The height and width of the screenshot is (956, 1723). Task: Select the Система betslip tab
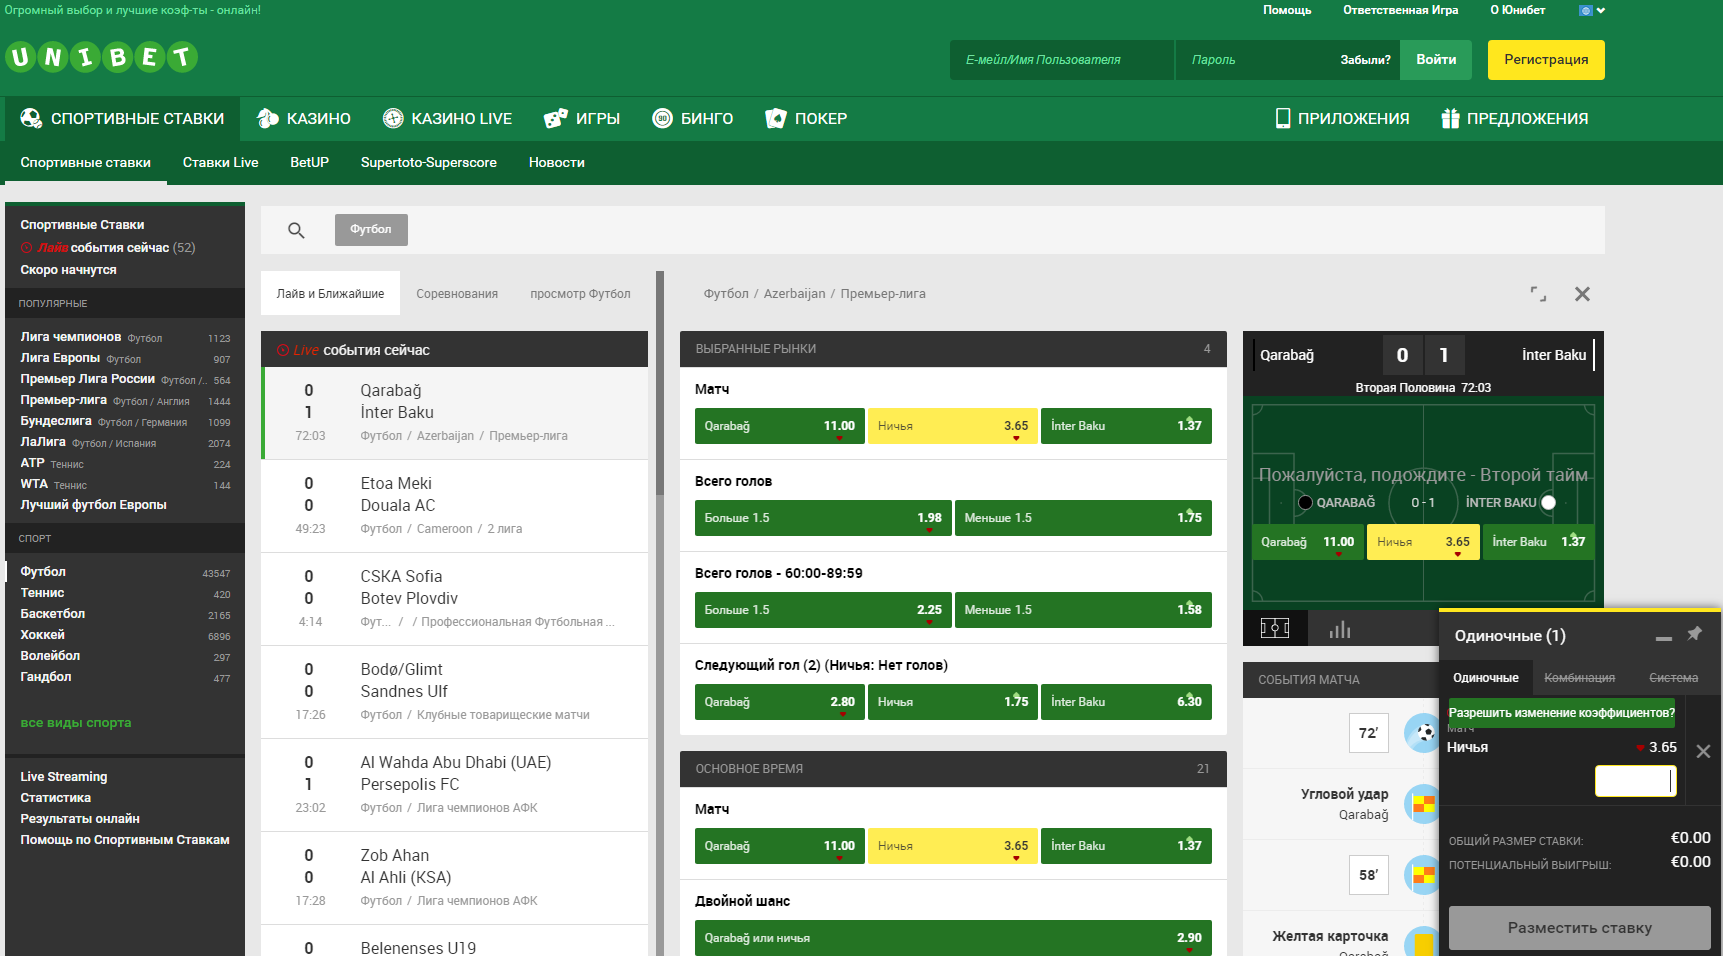tap(1673, 678)
